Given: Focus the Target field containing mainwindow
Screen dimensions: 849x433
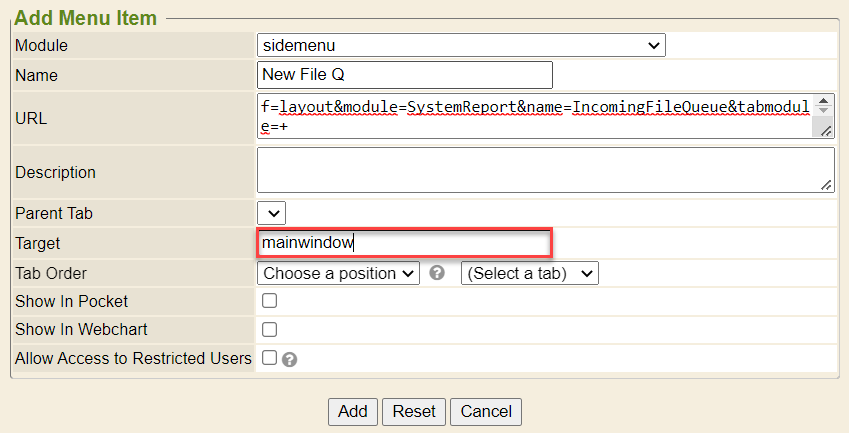Looking at the screenshot, I should [404, 242].
